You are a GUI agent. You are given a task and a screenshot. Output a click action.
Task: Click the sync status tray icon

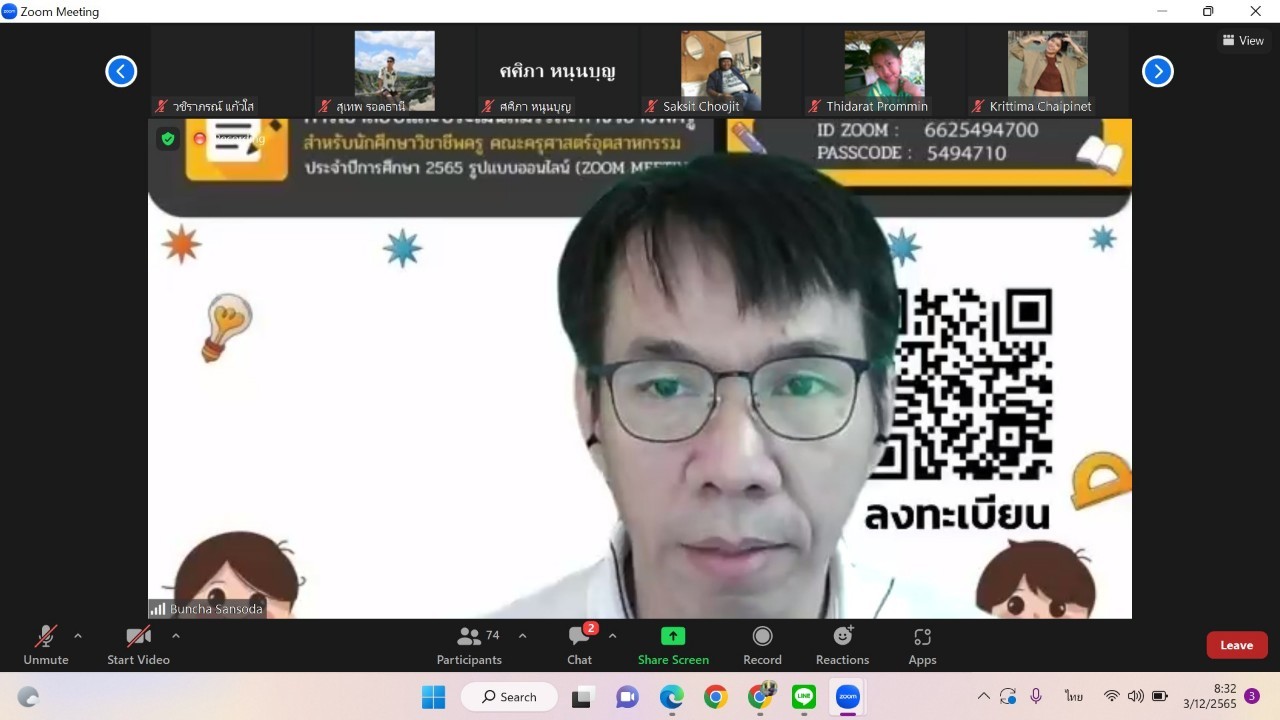click(1008, 696)
